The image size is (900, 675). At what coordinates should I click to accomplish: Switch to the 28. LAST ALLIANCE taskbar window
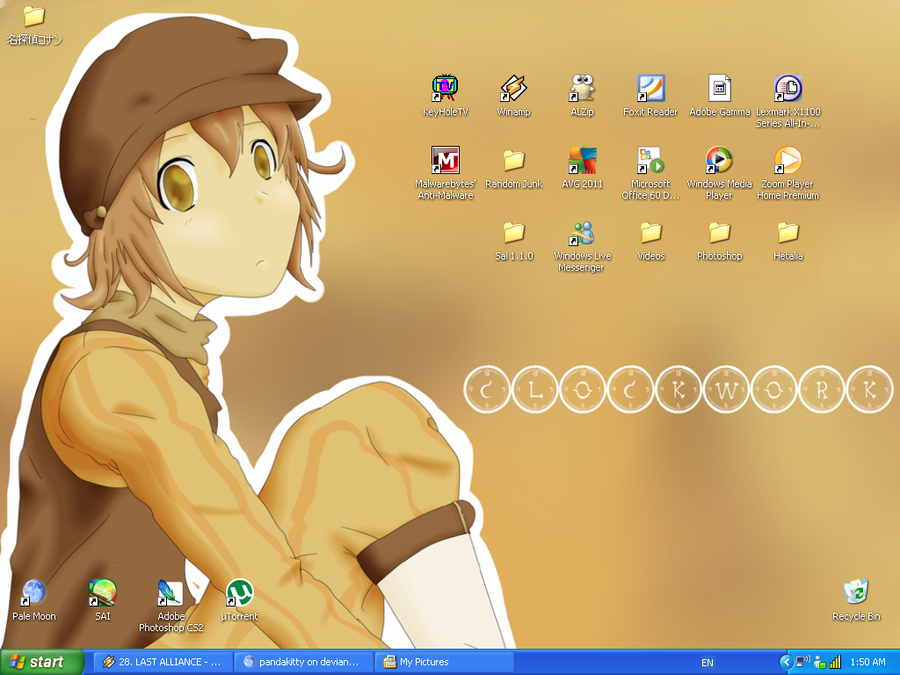163,662
